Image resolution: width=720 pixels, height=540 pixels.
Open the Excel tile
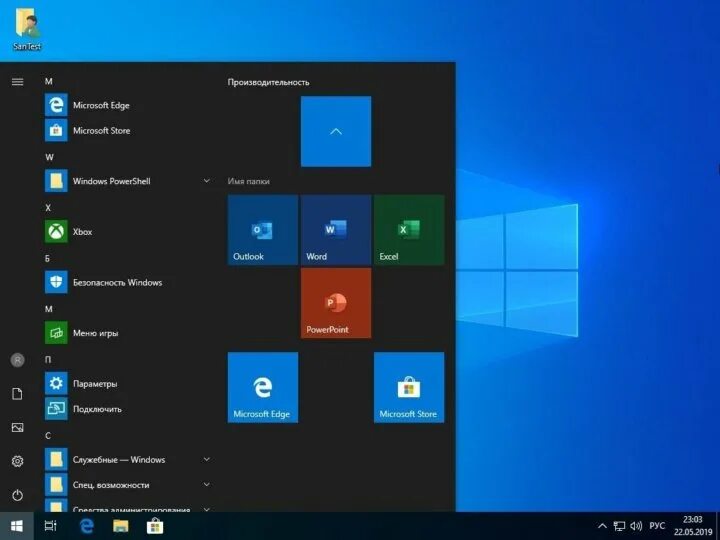(x=409, y=230)
